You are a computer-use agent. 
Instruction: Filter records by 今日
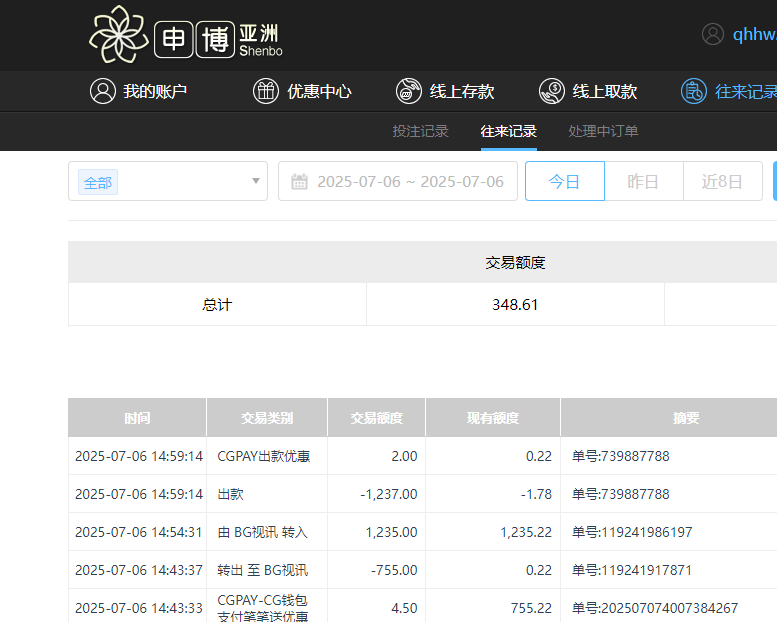coord(564,181)
